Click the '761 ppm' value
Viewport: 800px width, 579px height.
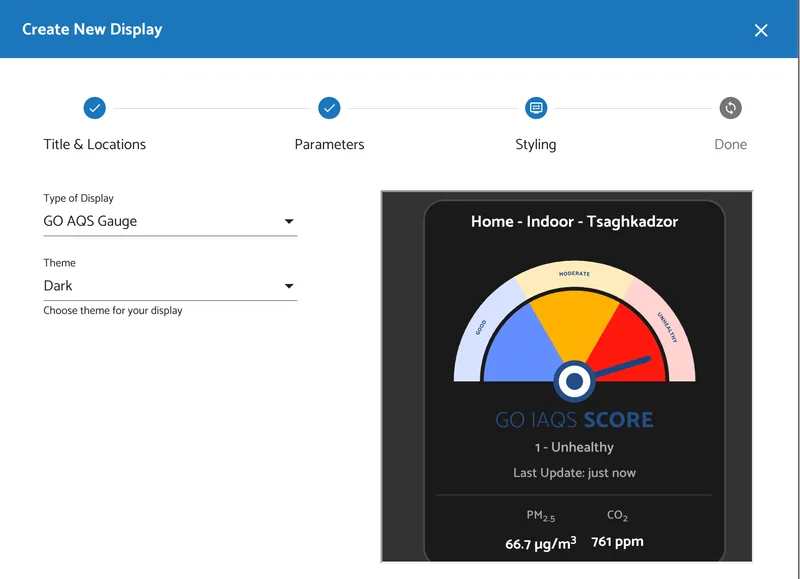pos(617,542)
